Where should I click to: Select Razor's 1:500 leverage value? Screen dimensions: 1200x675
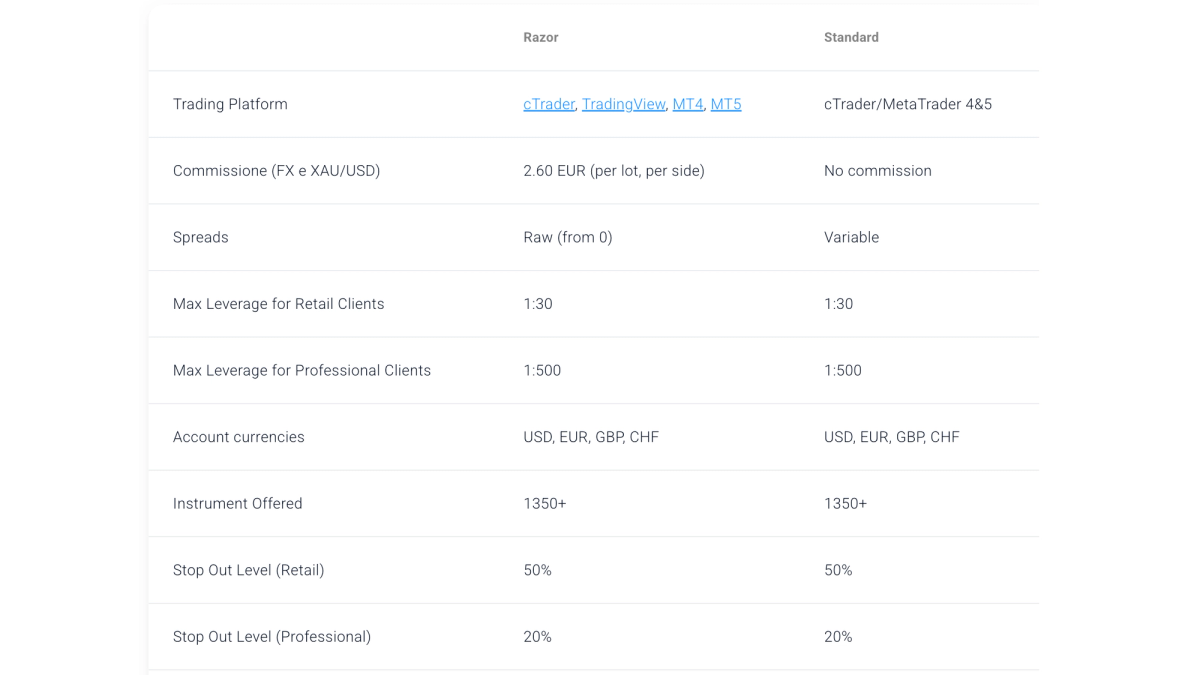542,370
